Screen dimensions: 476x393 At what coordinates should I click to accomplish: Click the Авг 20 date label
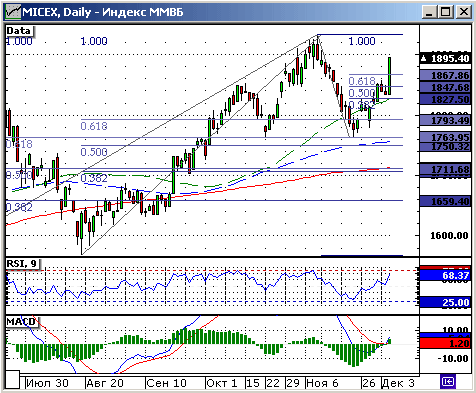click(x=105, y=383)
